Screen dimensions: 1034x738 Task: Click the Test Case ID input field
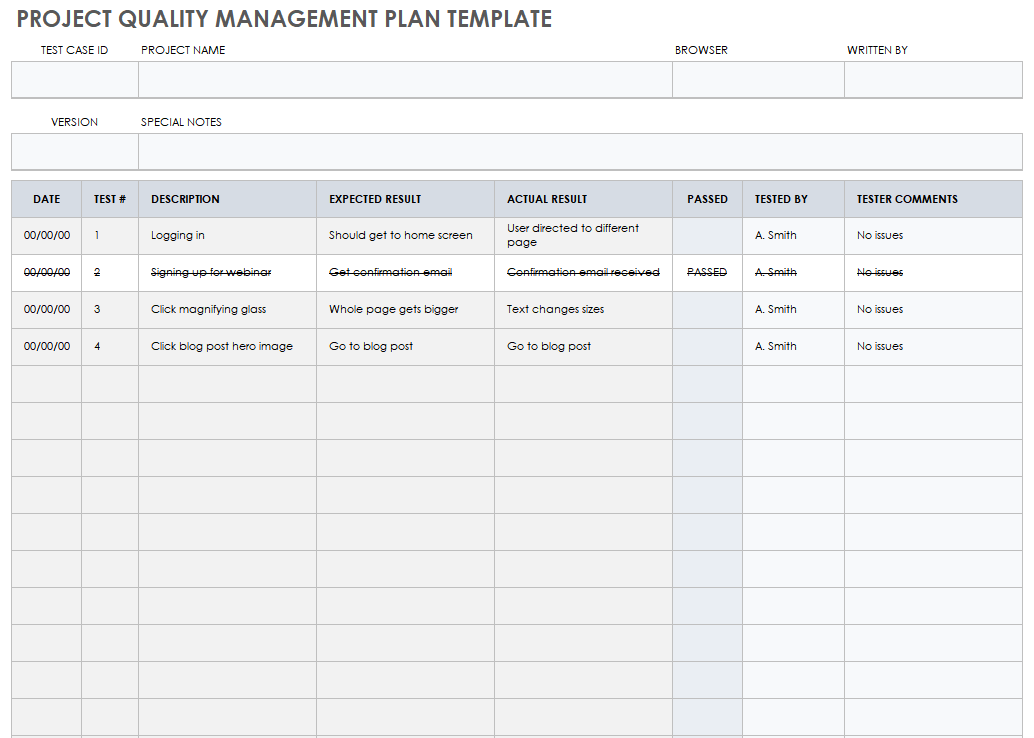75,80
